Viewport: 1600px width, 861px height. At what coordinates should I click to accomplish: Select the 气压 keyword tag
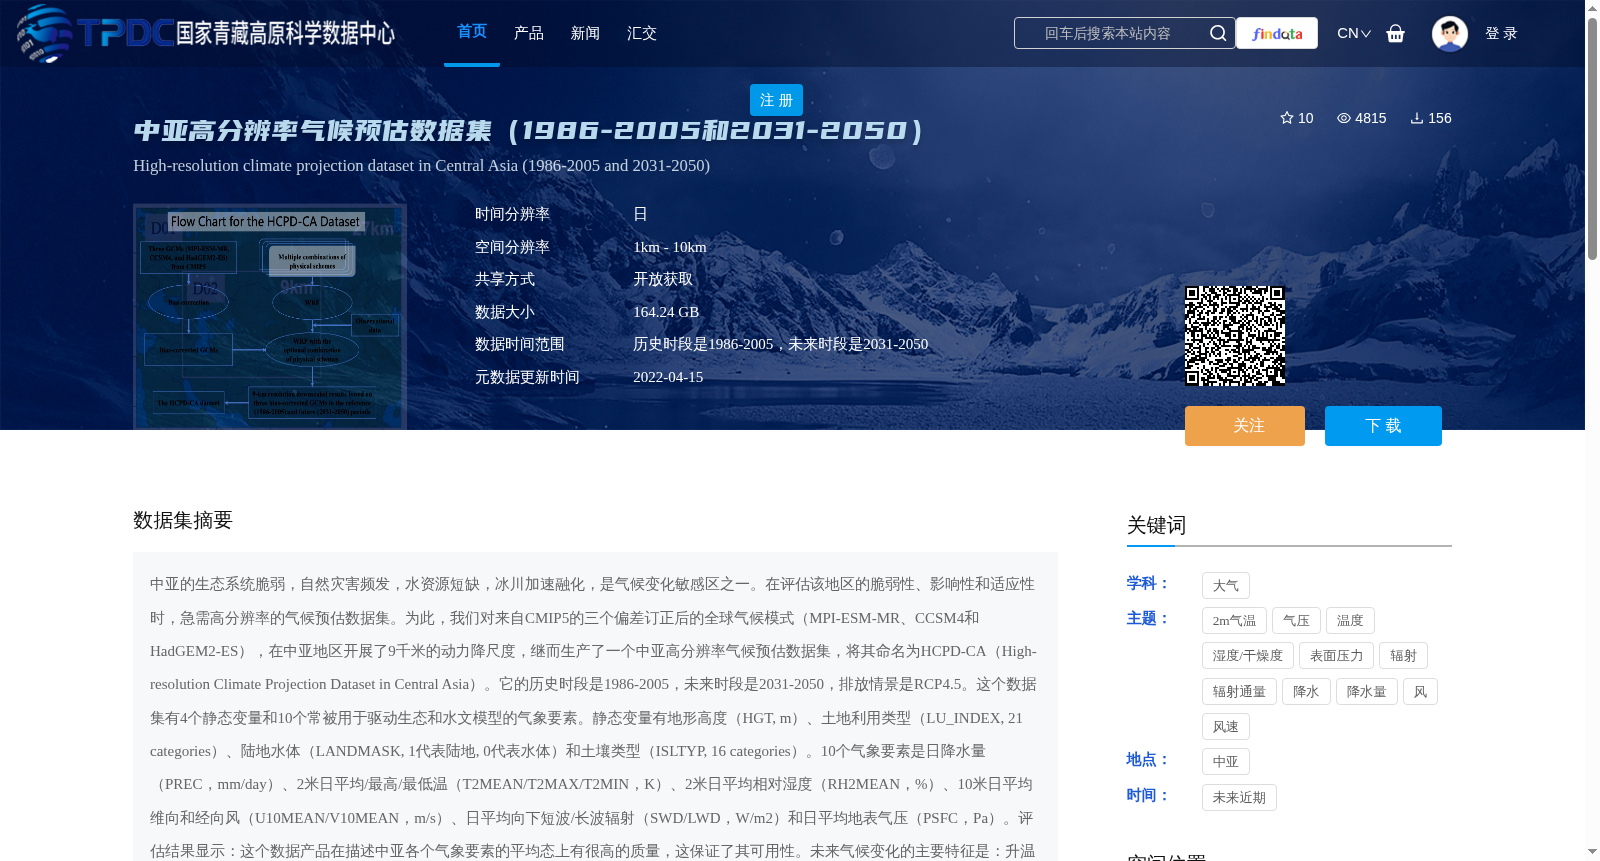[x=1296, y=621]
